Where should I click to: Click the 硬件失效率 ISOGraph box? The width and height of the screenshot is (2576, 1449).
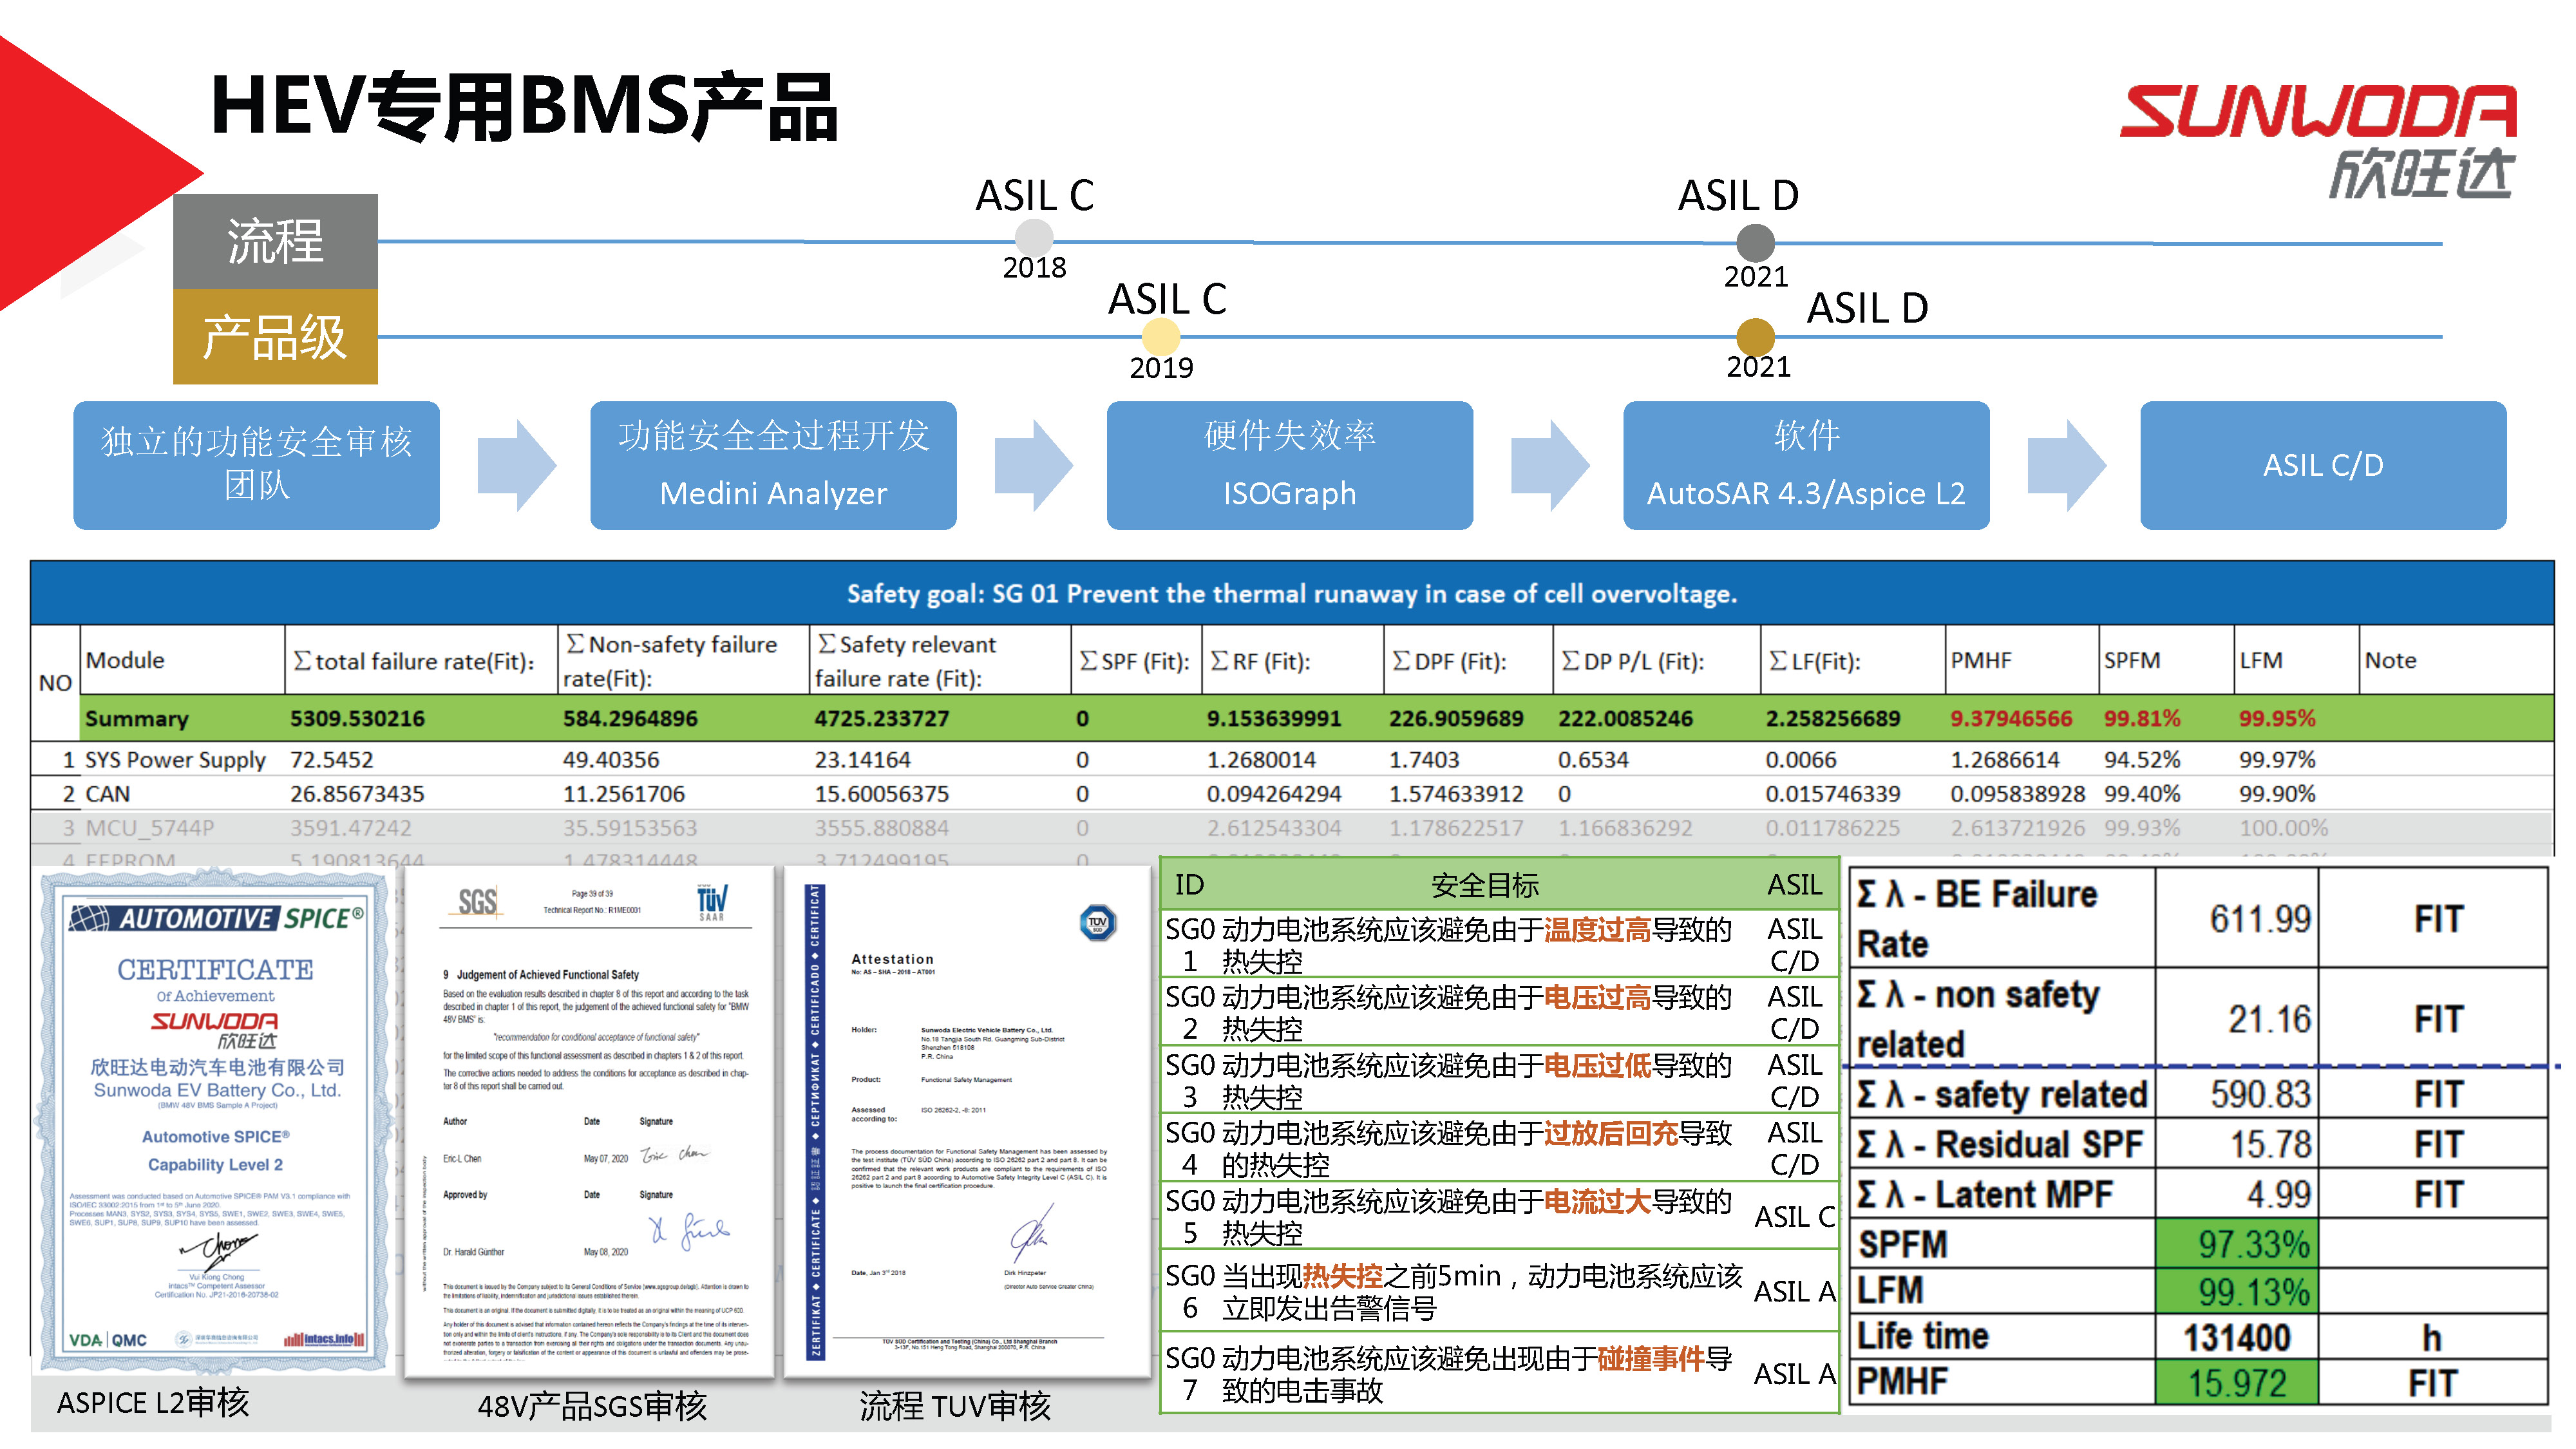coord(1290,465)
